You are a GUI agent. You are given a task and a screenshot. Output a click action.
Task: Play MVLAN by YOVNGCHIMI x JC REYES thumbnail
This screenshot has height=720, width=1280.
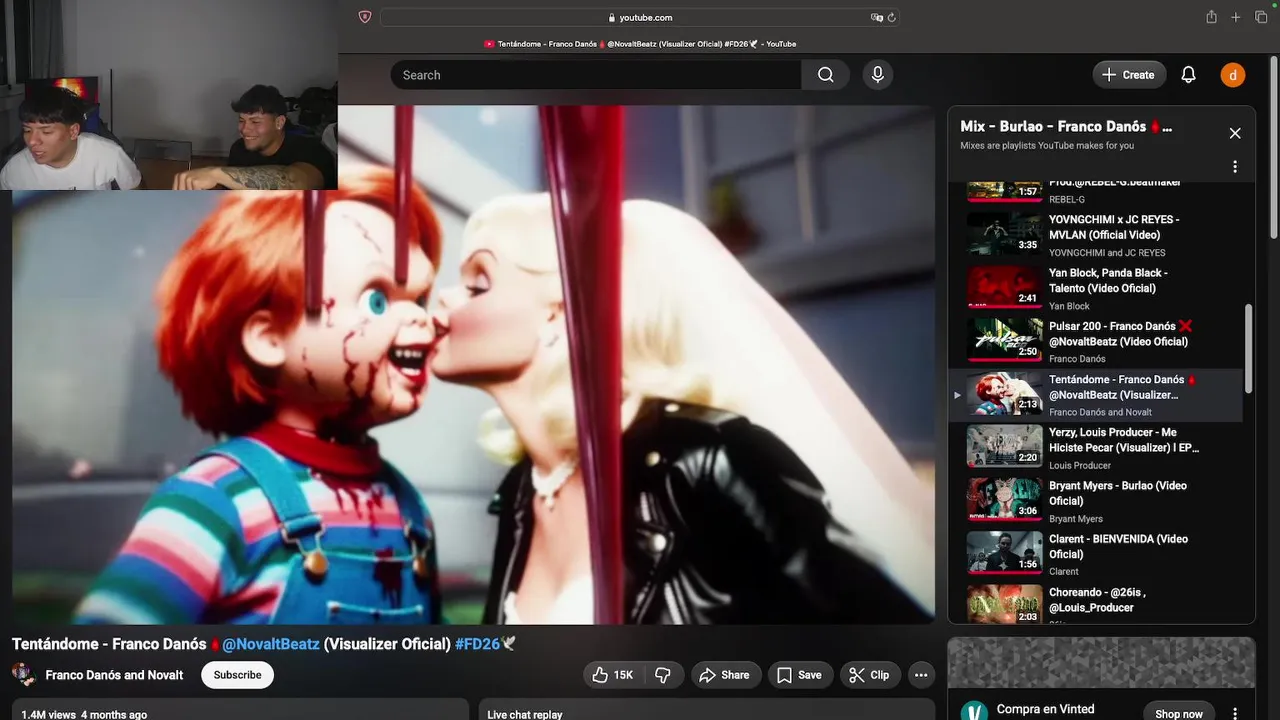(x=1004, y=234)
